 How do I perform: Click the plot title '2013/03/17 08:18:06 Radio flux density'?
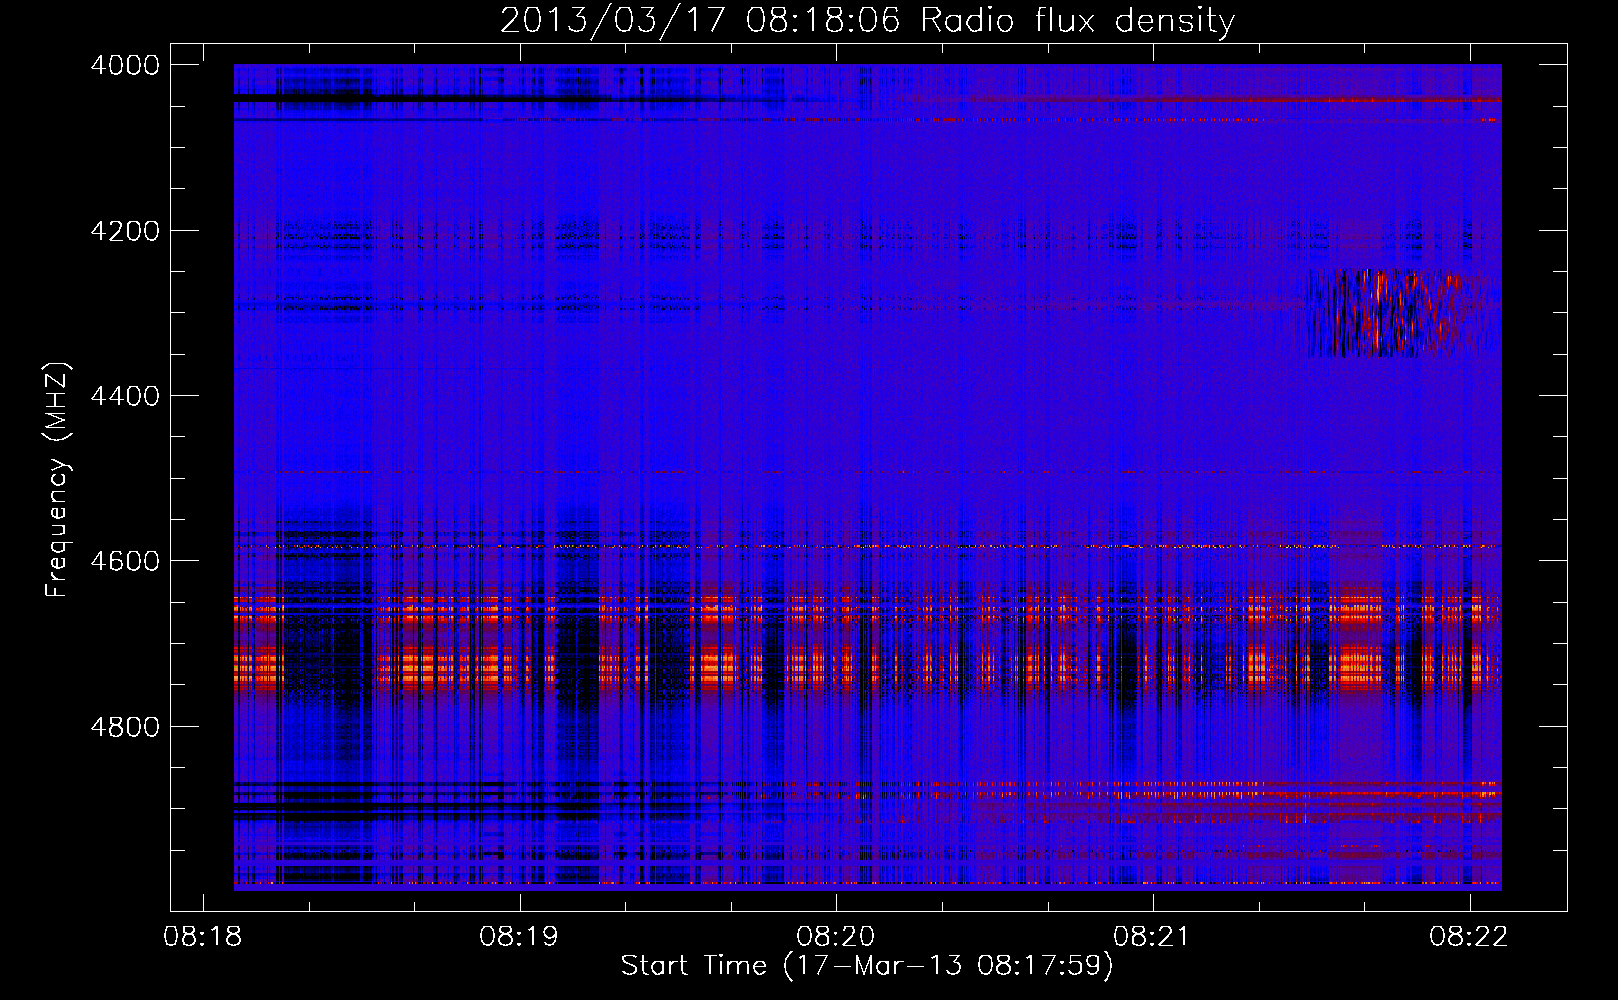[x=867, y=21]
